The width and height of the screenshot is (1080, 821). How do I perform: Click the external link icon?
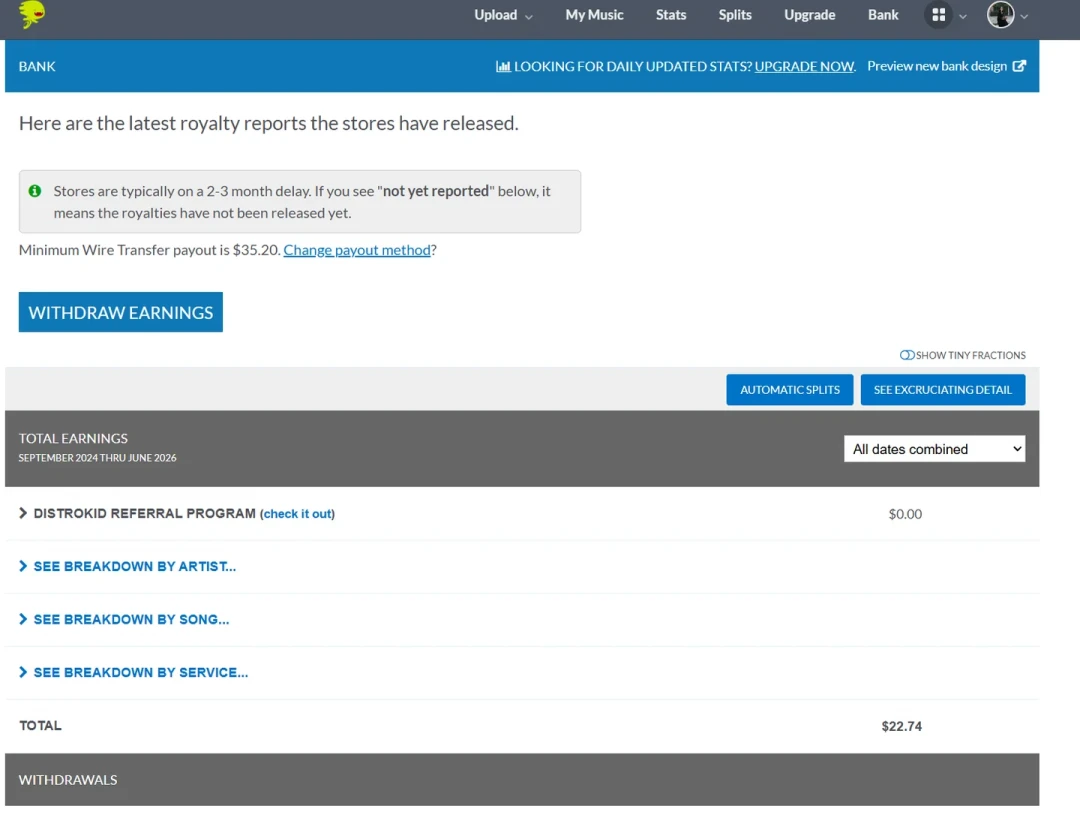(x=1019, y=66)
